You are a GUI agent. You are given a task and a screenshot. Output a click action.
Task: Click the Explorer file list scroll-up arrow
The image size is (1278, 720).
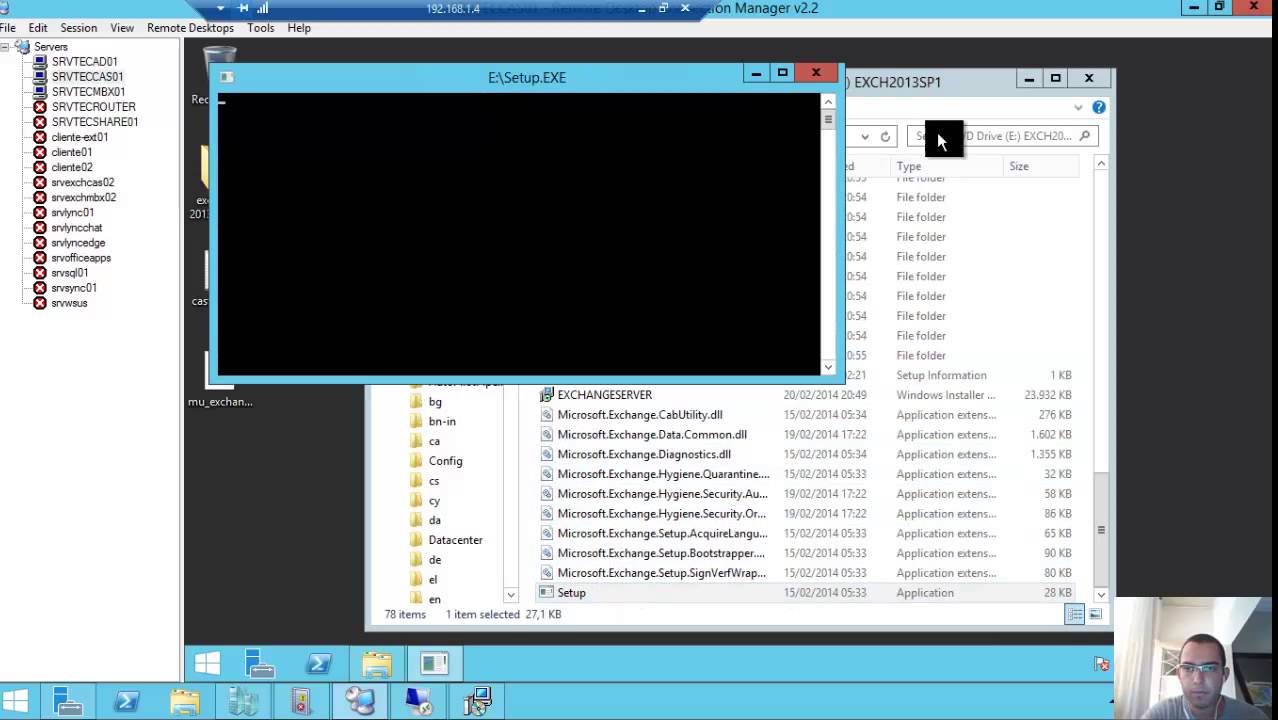pyautogui.click(x=1101, y=163)
